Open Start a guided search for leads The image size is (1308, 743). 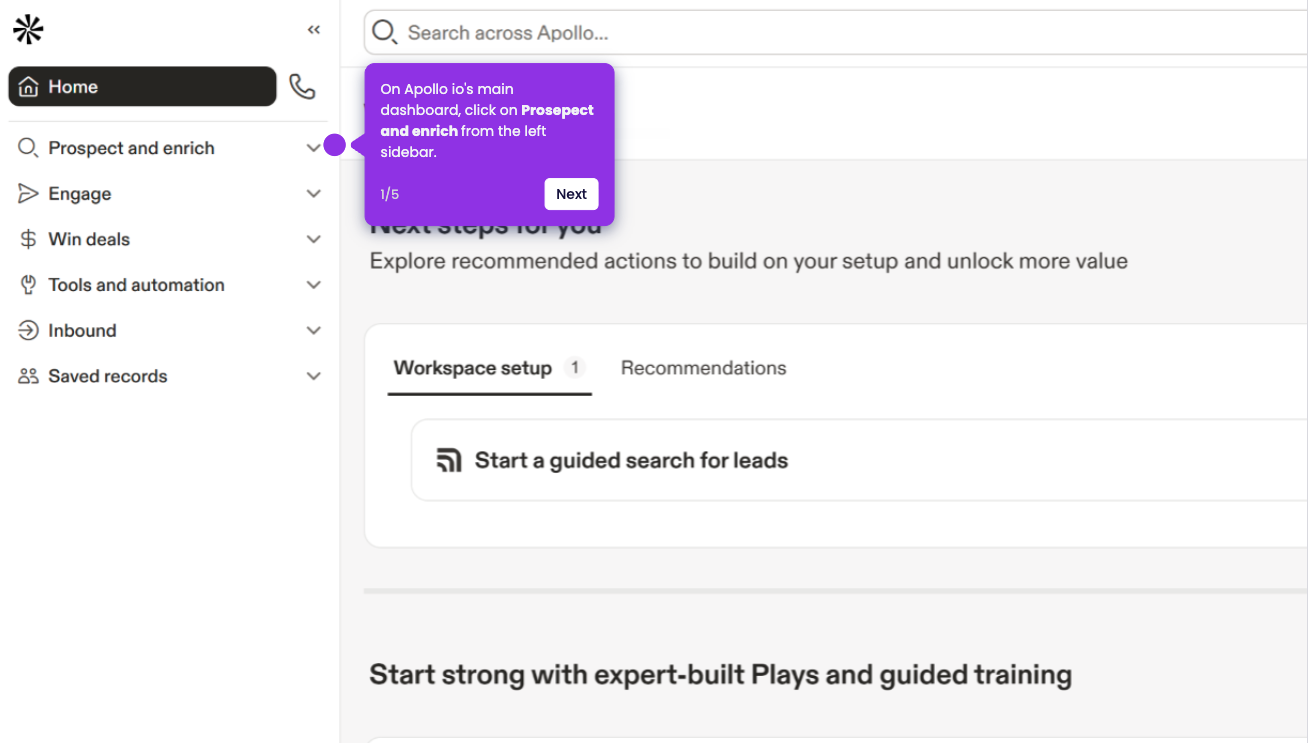[x=859, y=460]
